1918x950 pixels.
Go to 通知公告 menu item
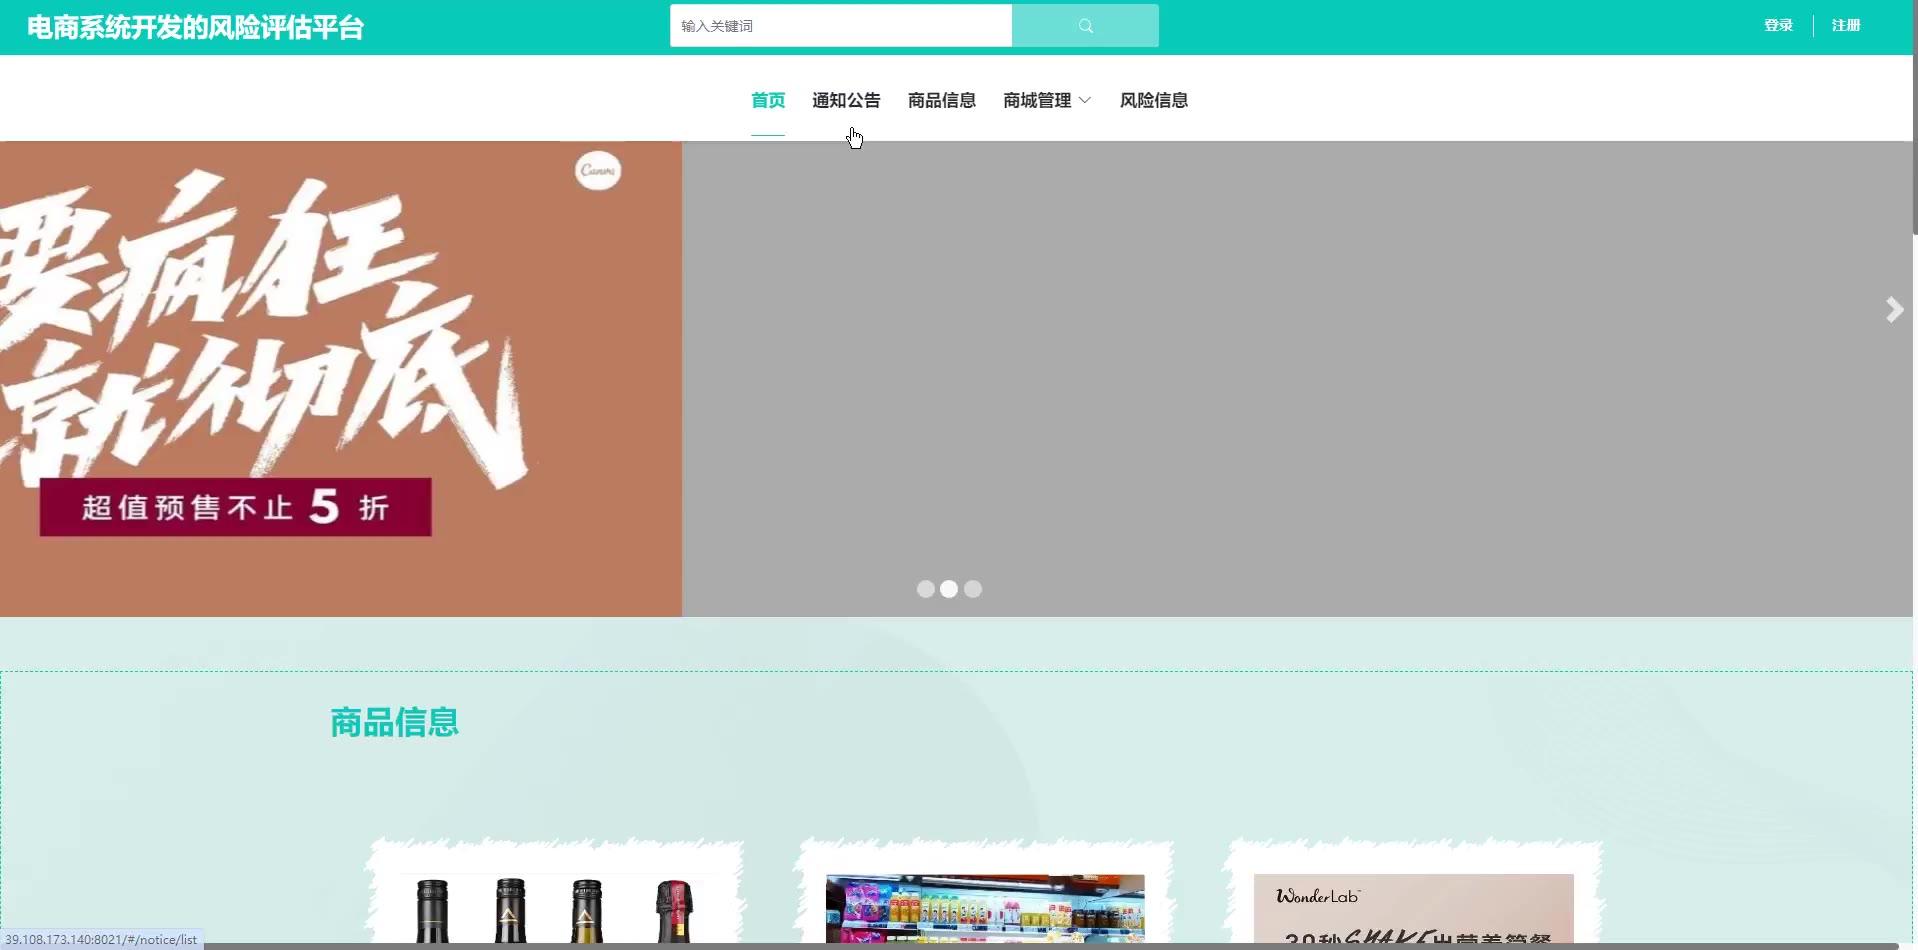coord(846,100)
